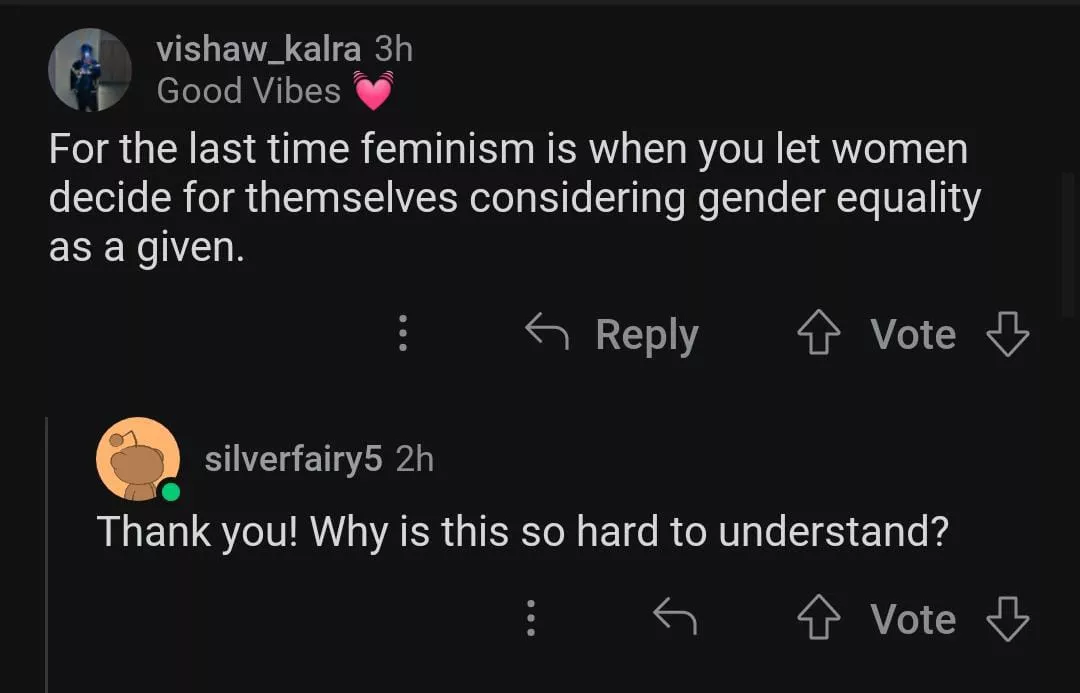Open three-dot options for silverfairy5's reply
The width and height of the screenshot is (1080, 693).
(531, 618)
